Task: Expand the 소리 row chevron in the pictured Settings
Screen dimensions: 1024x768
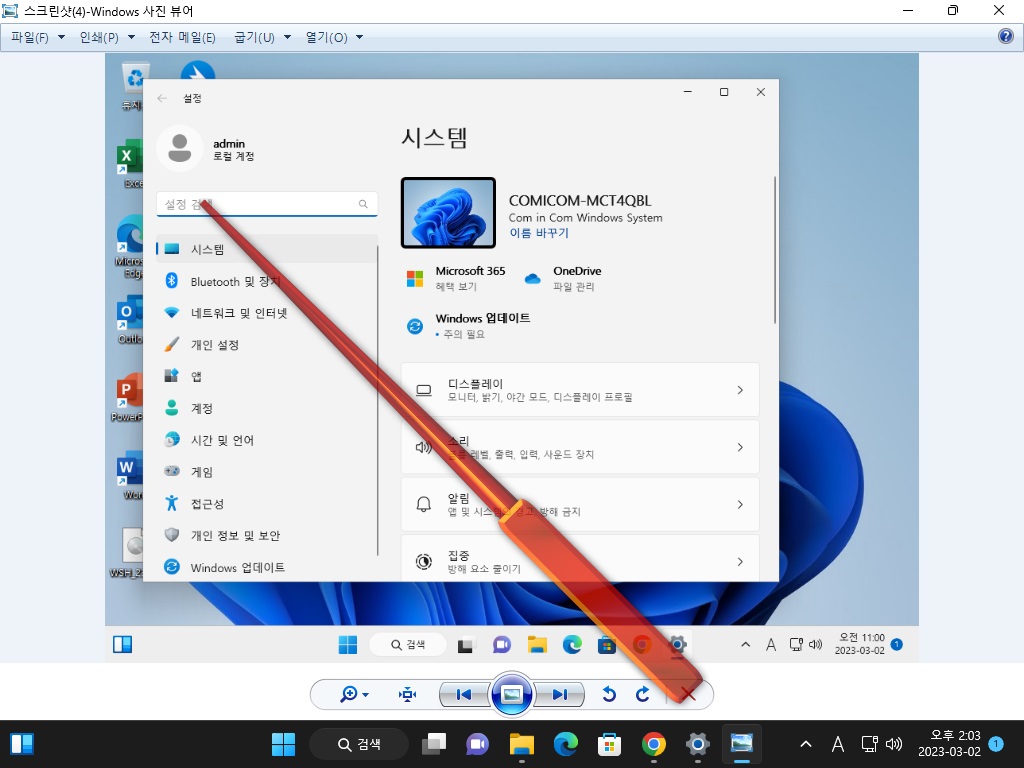Action: click(740, 447)
